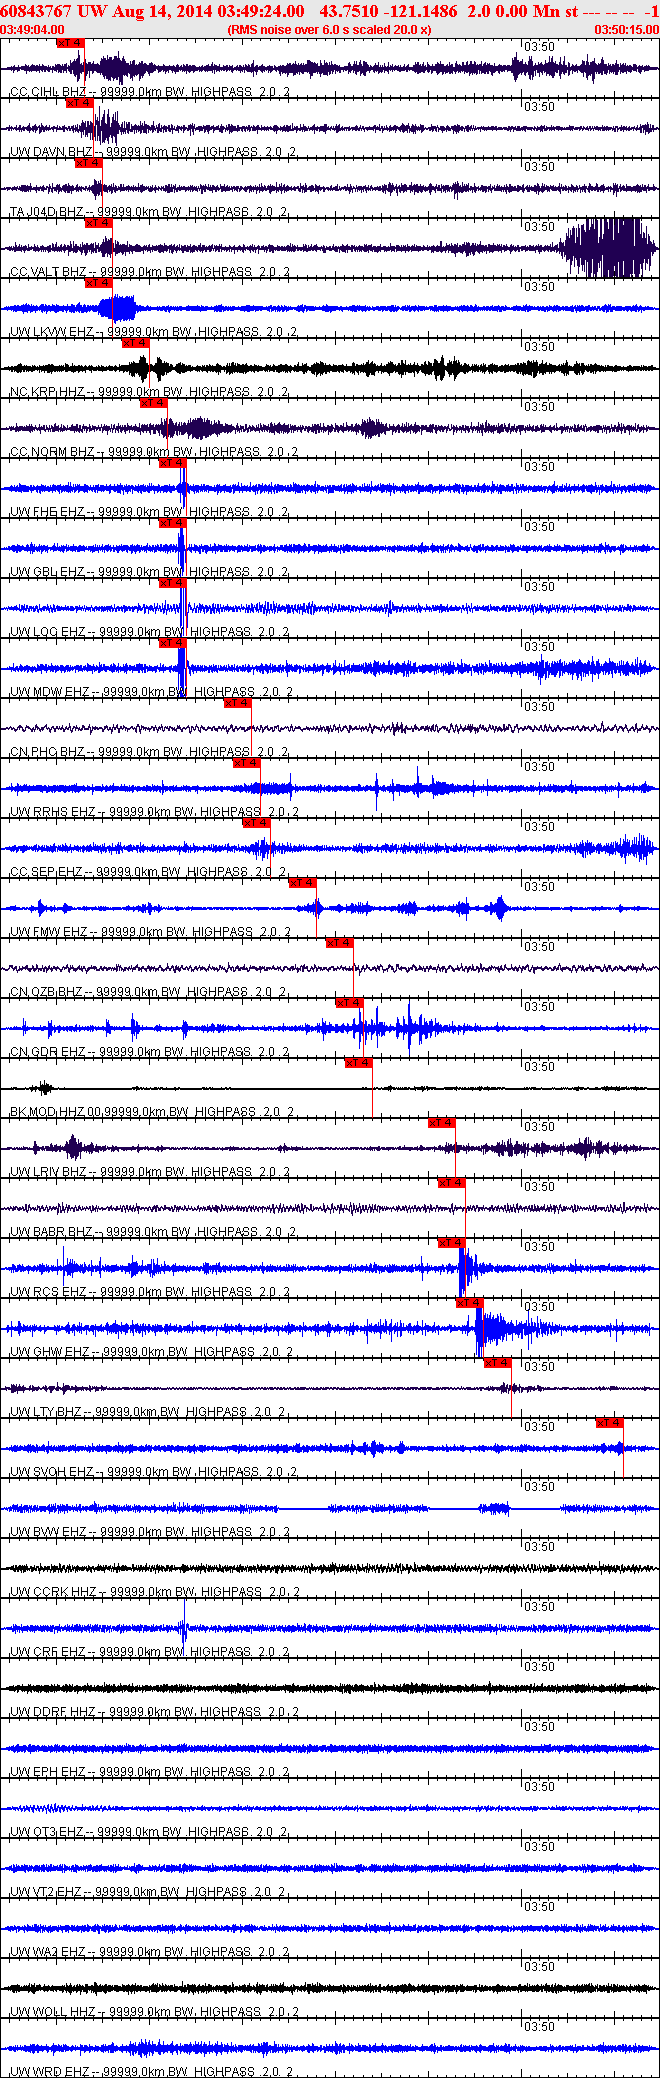
Task: Click the red pick marker on UW.RRHS trace
Action: point(247,763)
